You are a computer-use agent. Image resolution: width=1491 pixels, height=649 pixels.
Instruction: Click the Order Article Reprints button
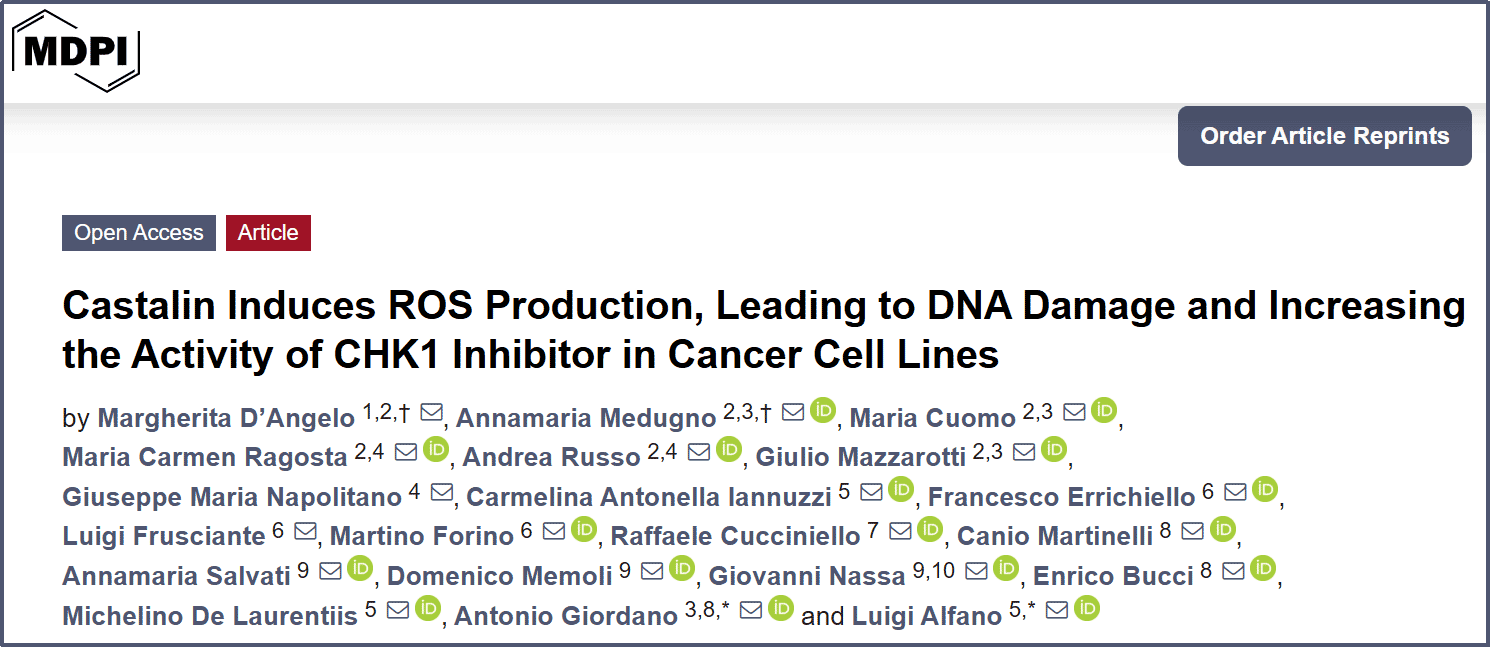point(1324,136)
